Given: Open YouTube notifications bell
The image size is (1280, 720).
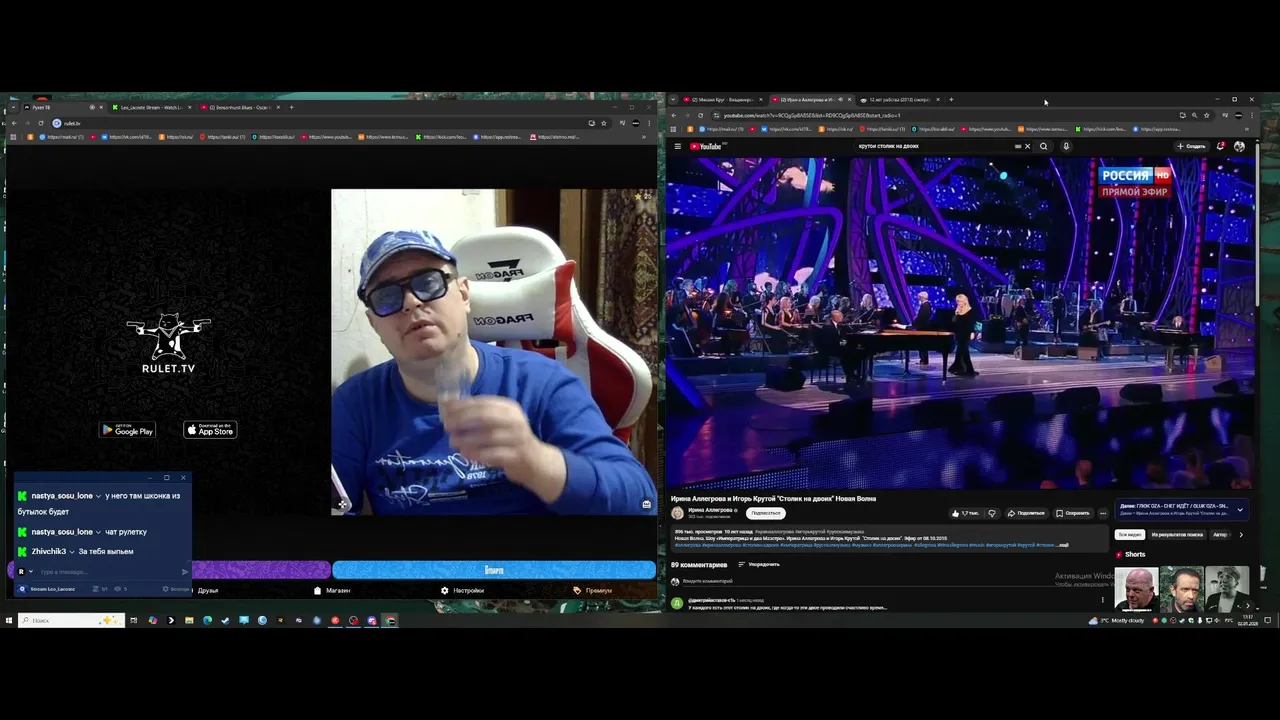Looking at the screenshot, I should coord(1221,146).
